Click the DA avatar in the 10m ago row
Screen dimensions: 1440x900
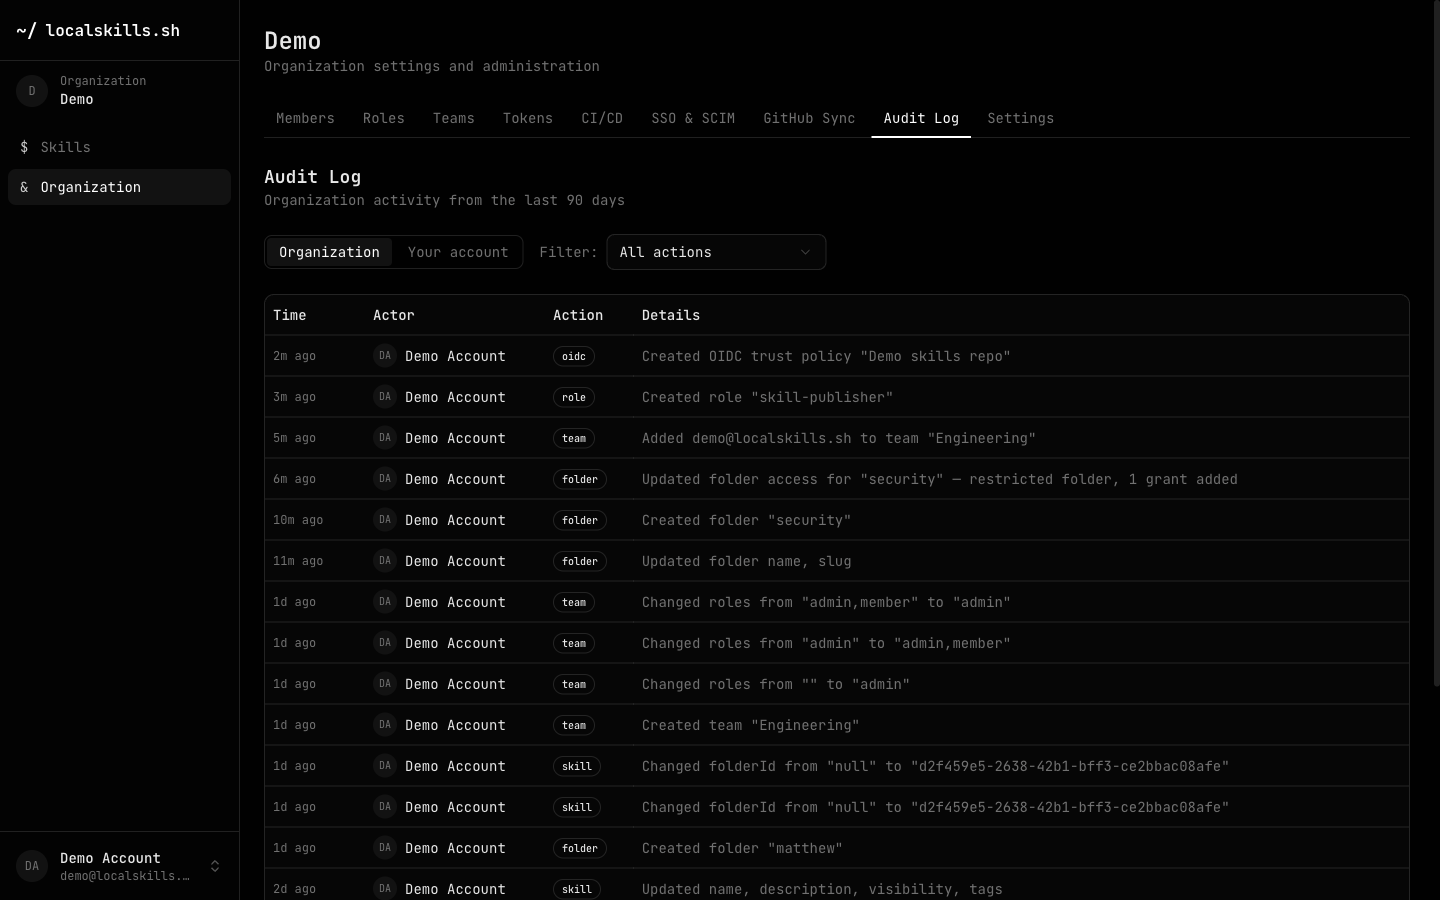pos(385,520)
